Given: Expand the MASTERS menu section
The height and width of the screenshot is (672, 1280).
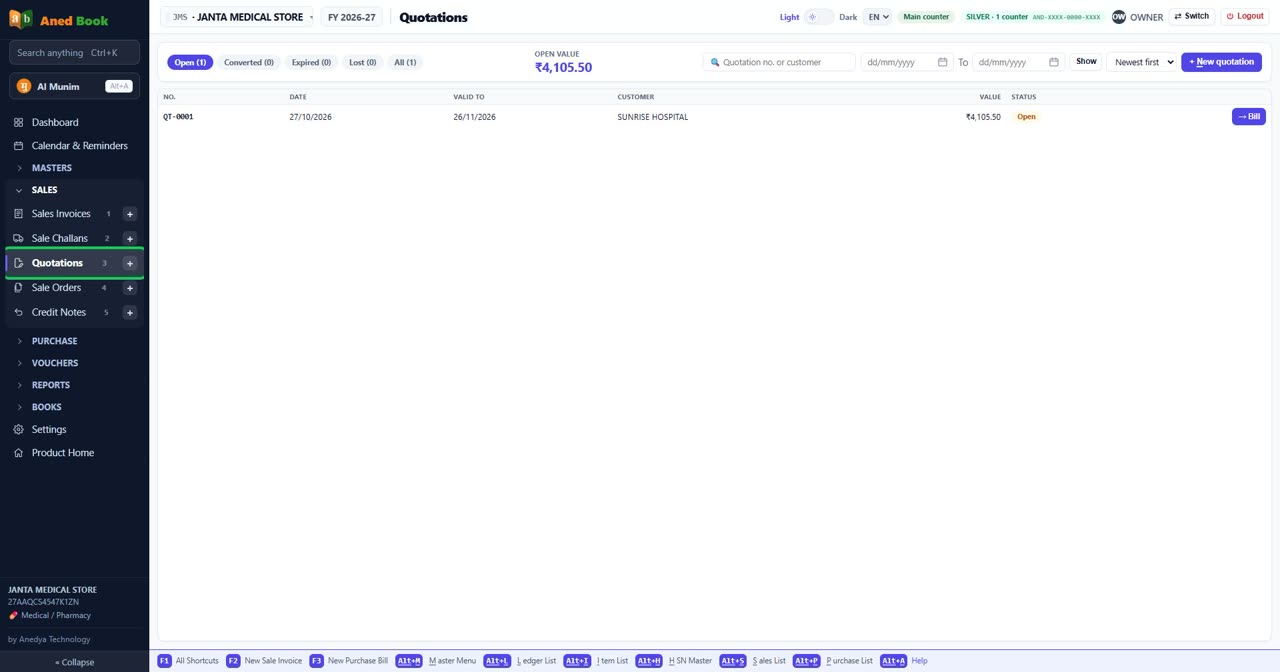Looking at the screenshot, I should click(x=52, y=168).
